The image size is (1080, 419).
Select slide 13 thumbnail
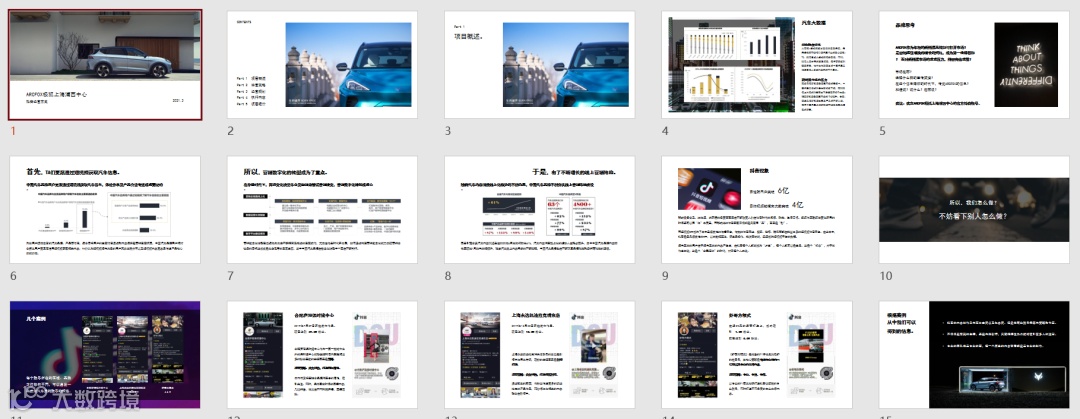[x=540, y=355]
